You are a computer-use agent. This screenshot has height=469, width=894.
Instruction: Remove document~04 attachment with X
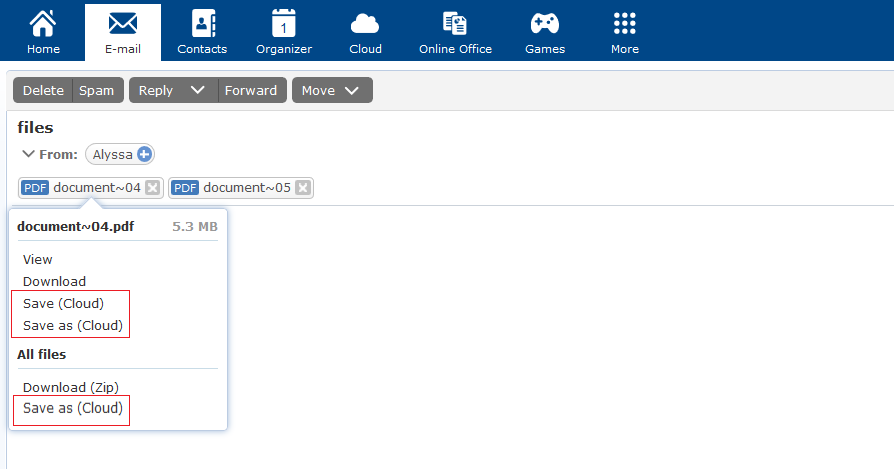(x=152, y=187)
